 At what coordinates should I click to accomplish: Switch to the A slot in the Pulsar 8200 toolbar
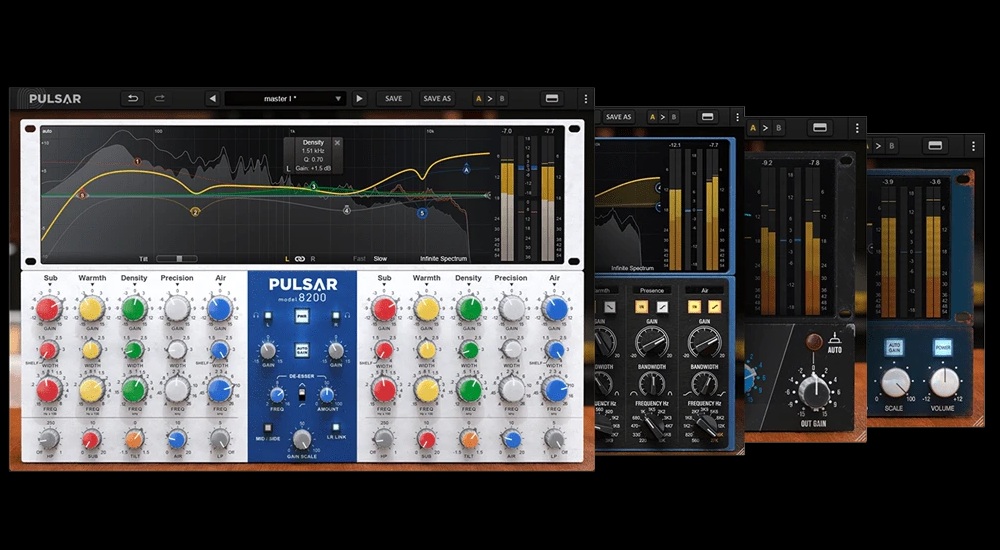(478, 99)
